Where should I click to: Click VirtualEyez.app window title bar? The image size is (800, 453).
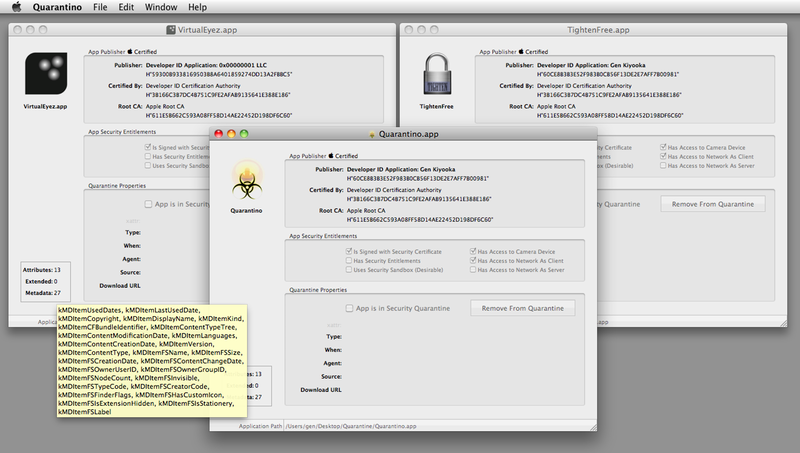[x=202, y=30]
